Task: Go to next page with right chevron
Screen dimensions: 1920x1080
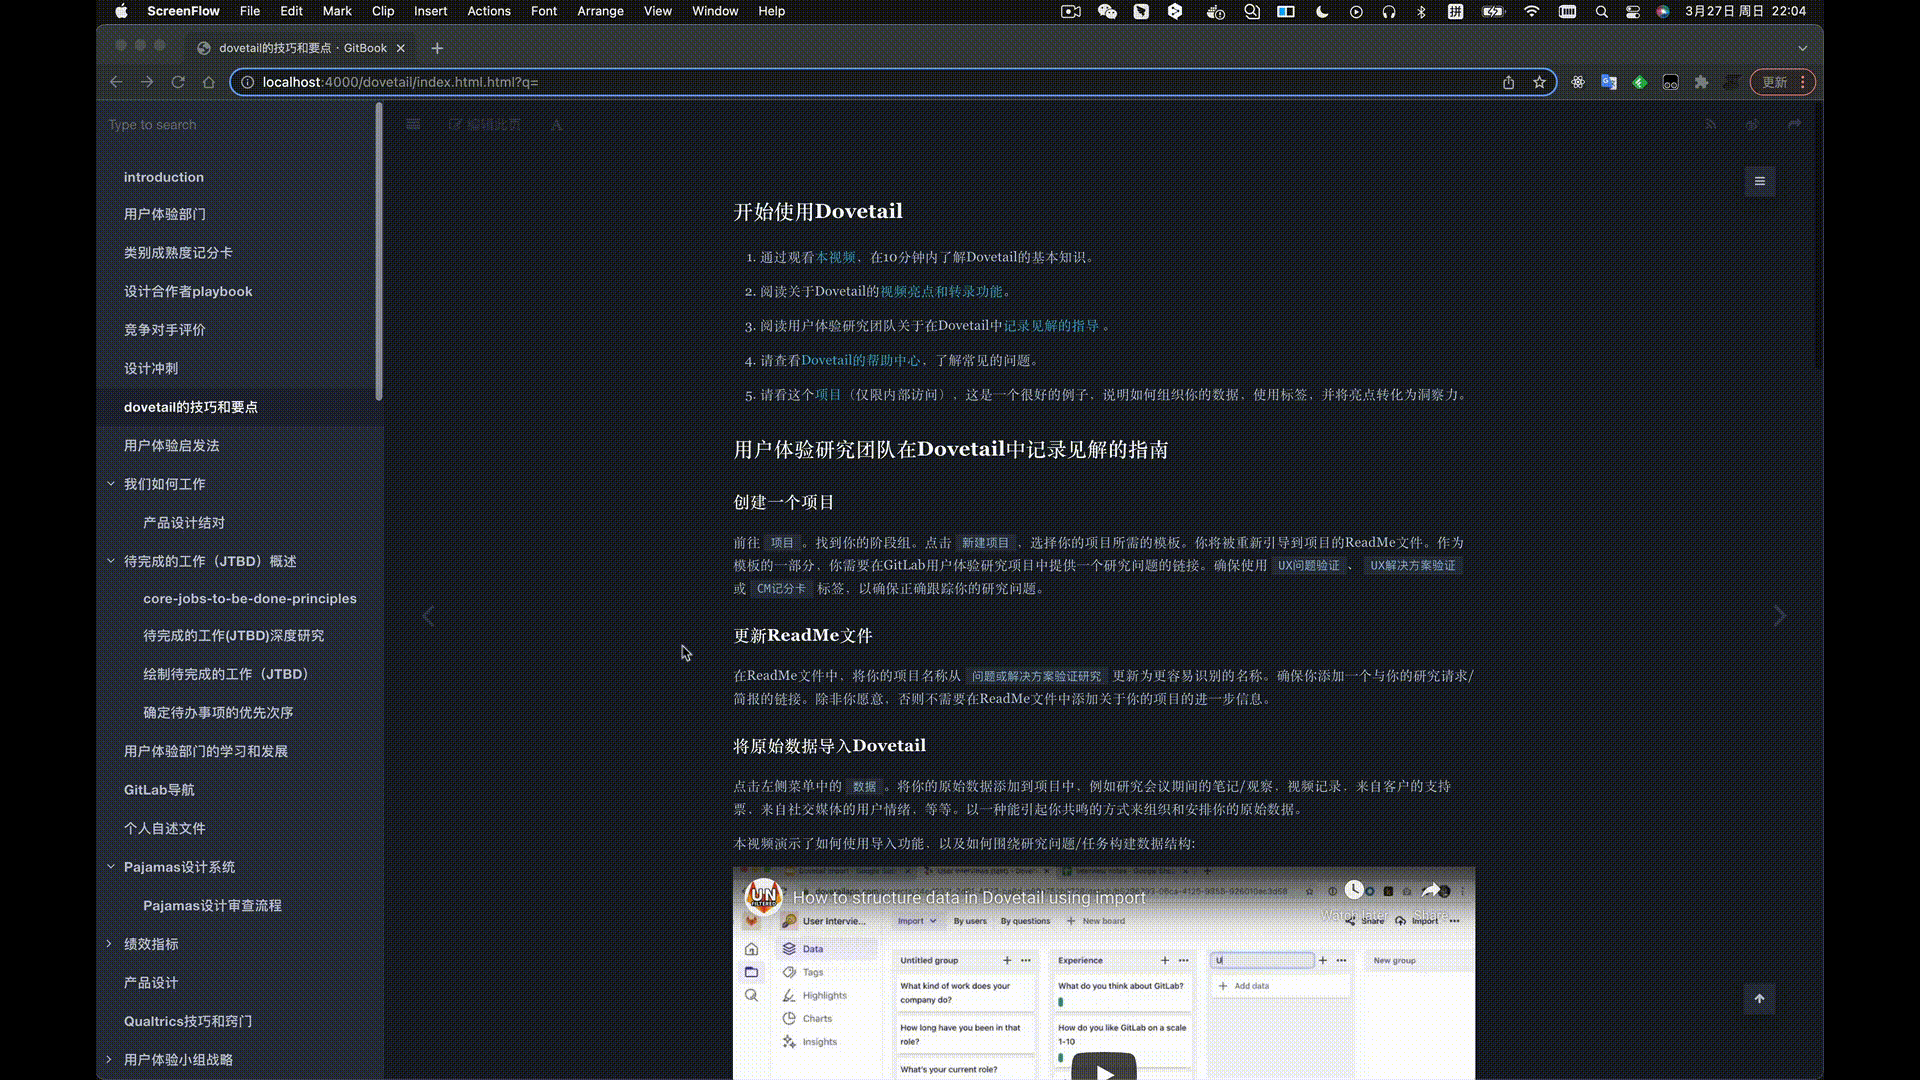Action: [1780, 616]
